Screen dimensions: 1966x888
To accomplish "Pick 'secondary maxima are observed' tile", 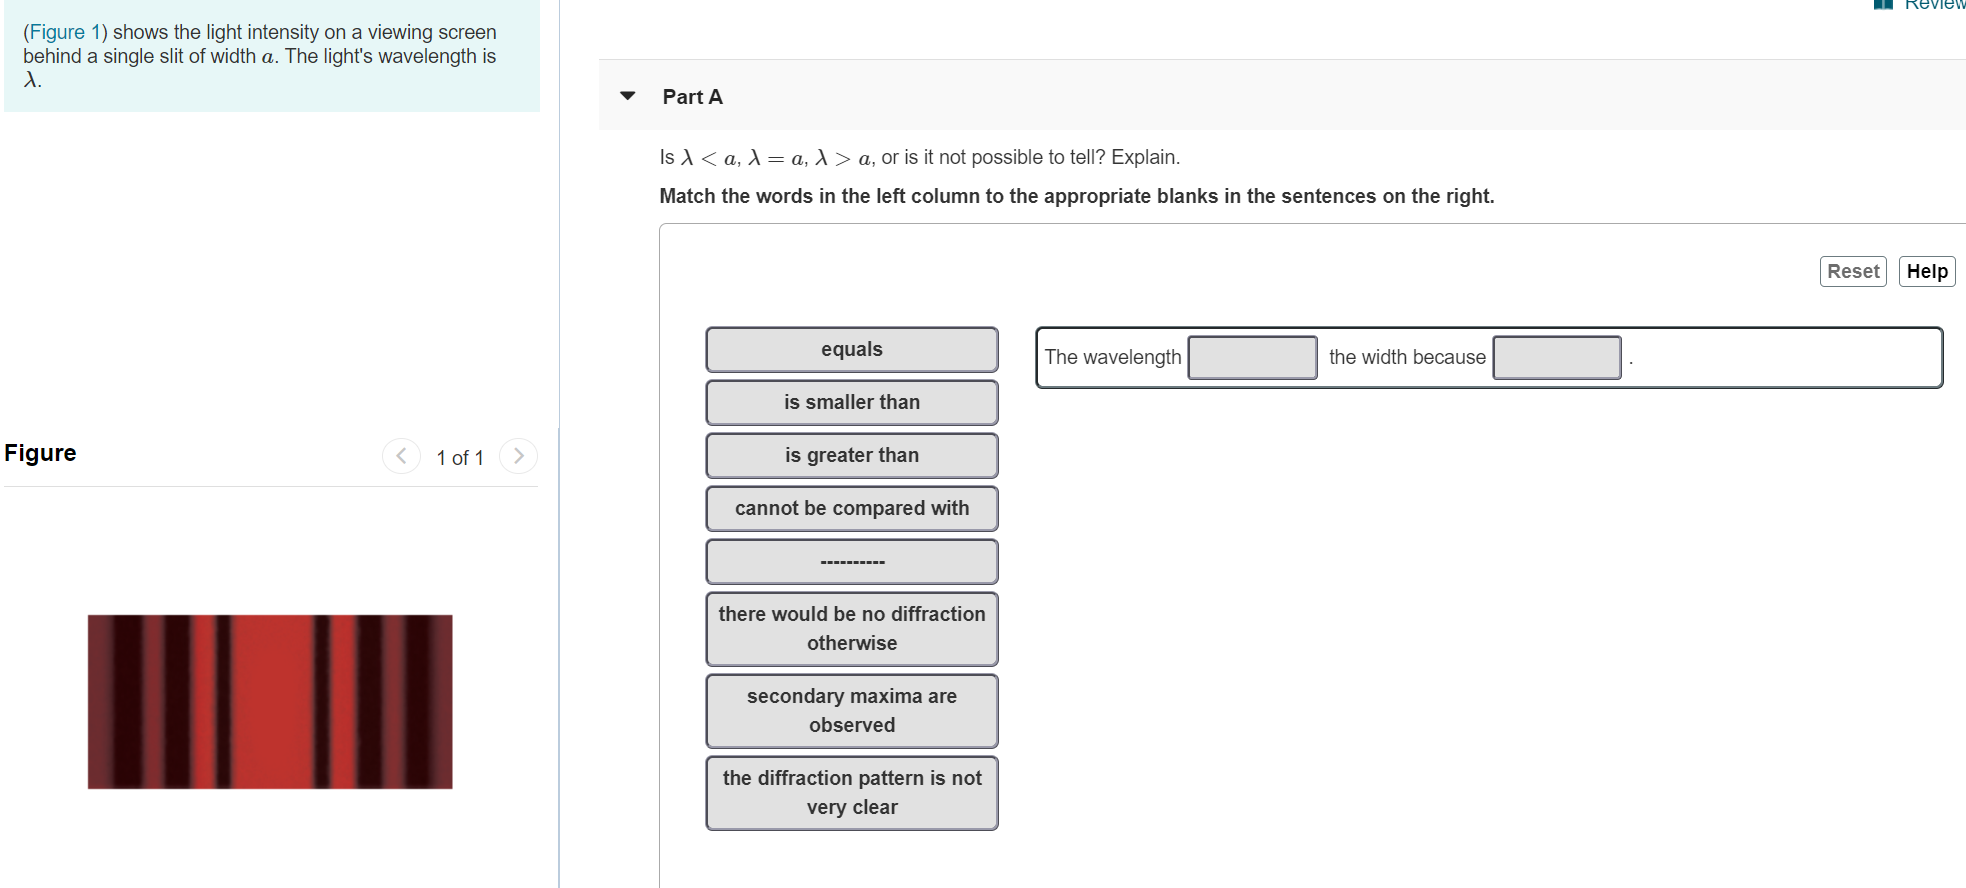I will coord(851,710).
